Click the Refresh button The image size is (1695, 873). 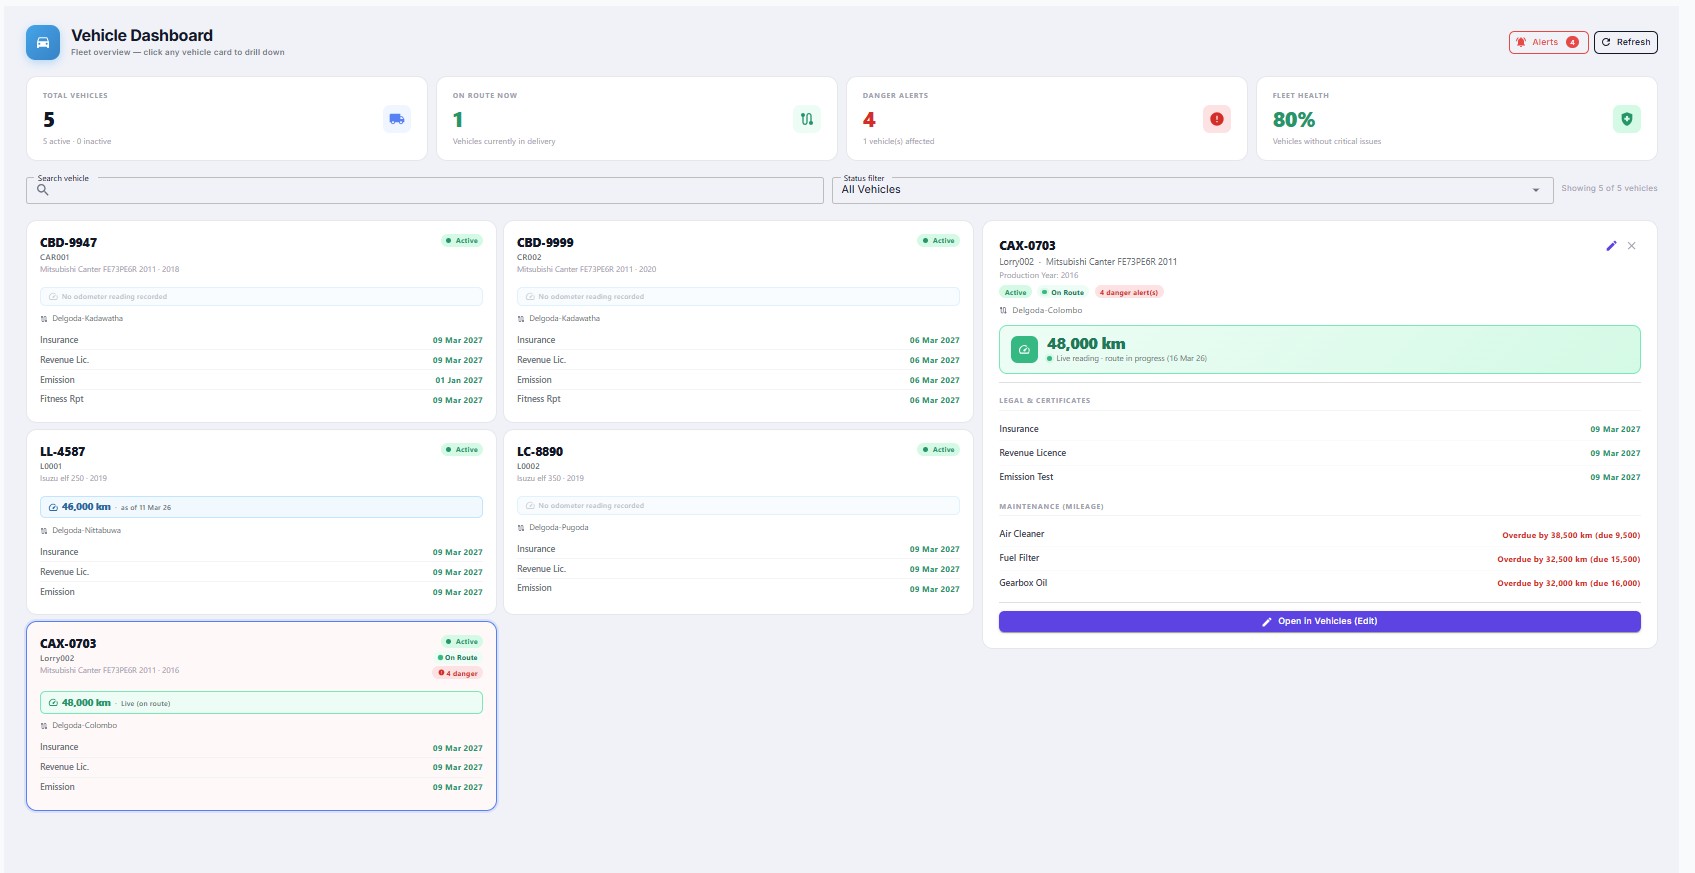(x=1625, y=42)
